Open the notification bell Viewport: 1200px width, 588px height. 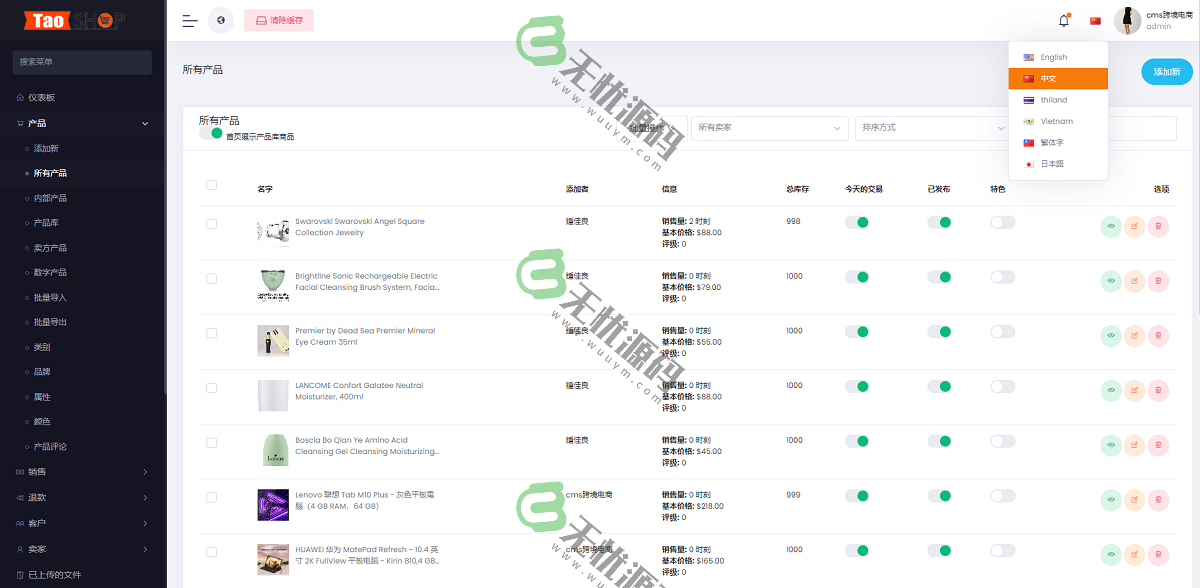pos(1064,20)
